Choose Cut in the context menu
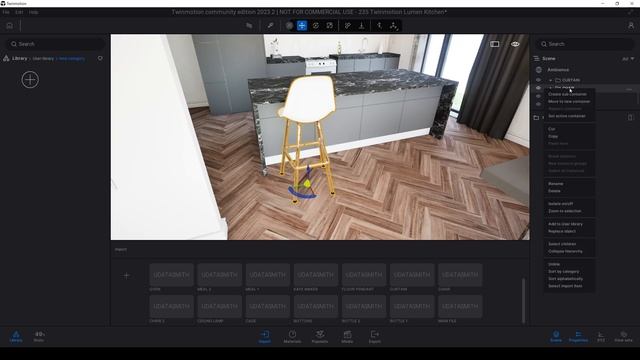The width and height of the screenshot is (640, 360). pyautogui.click(x=551, y=129)
